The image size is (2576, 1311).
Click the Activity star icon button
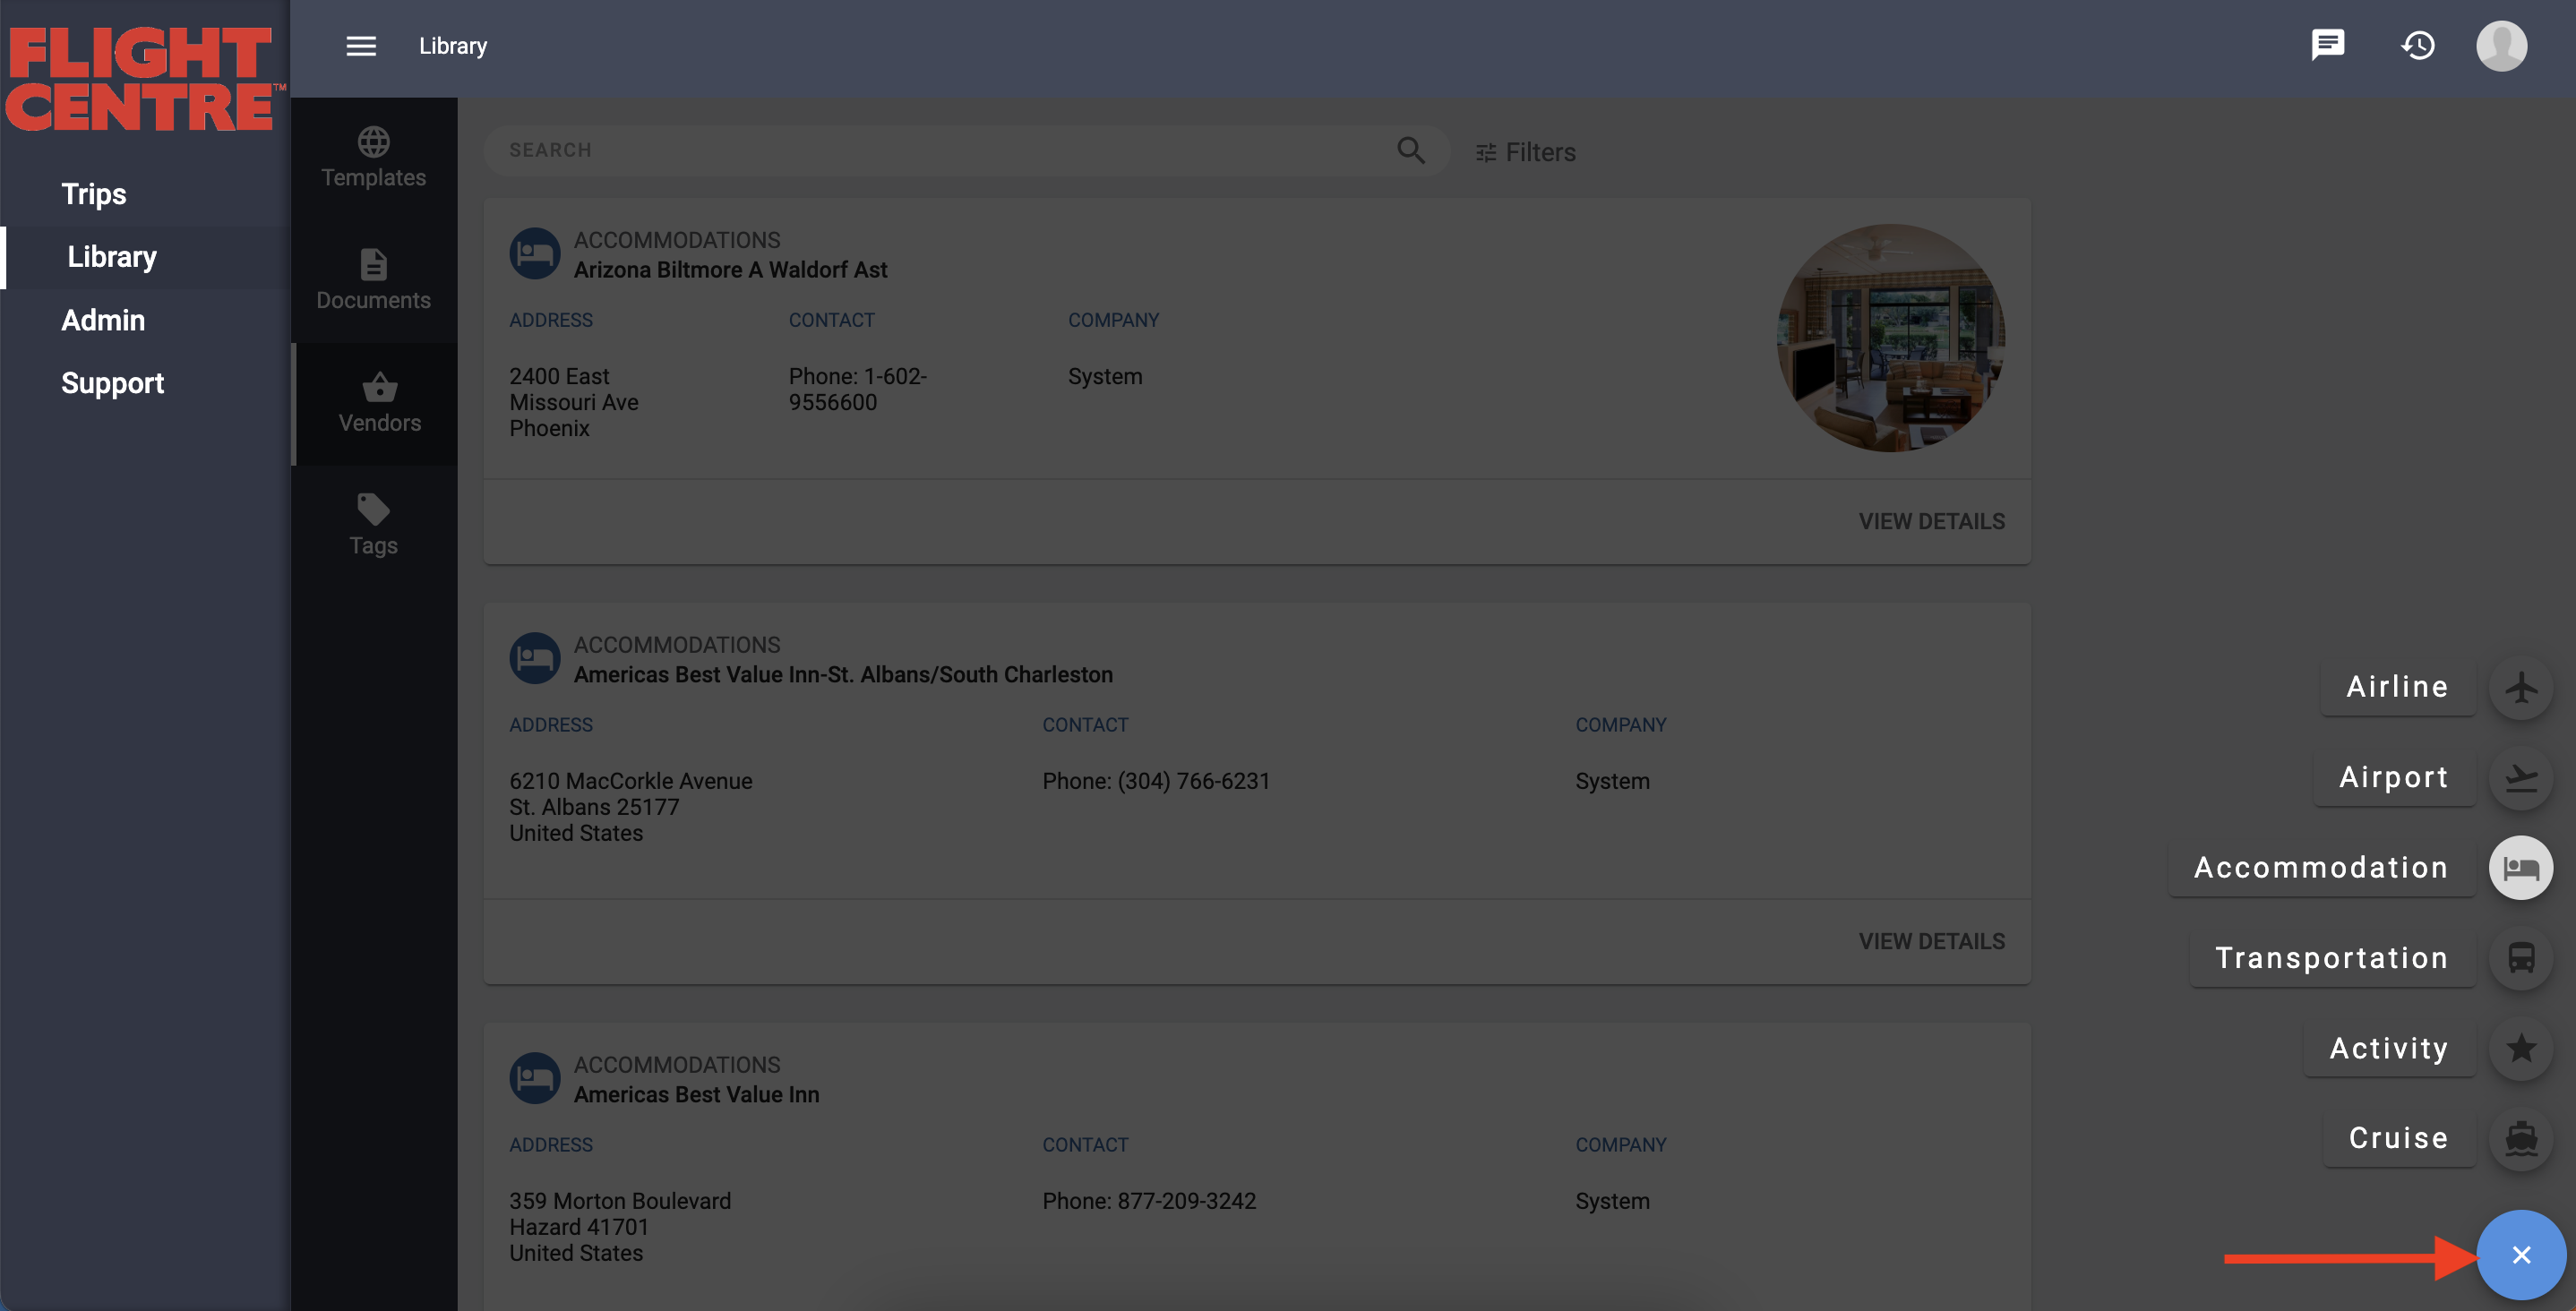coord(2520,1048)
